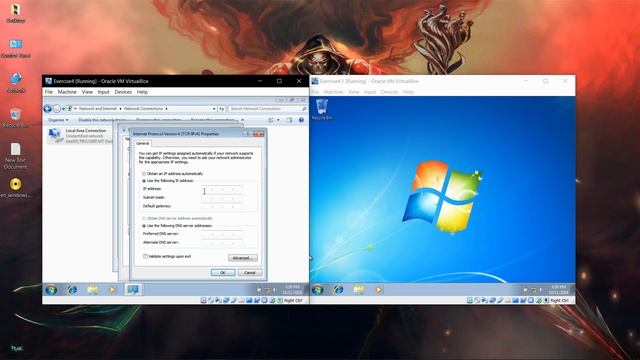This screenshot has height=360, width=640.
Task: Toggle the preview pane icon
Action: click(x=289, y=120)
